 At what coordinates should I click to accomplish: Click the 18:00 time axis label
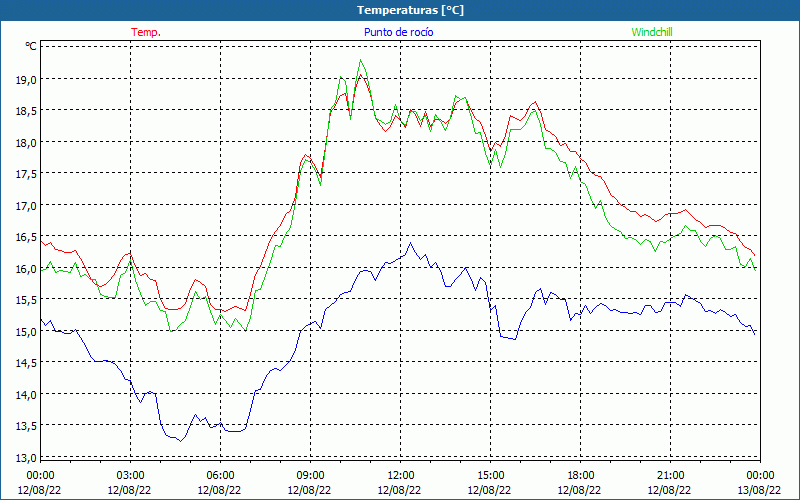tap(581, 476)
